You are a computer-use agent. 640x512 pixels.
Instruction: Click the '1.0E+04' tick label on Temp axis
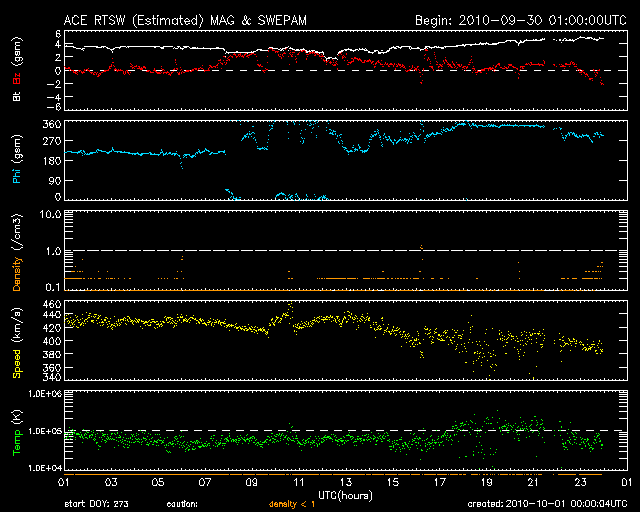45,468
